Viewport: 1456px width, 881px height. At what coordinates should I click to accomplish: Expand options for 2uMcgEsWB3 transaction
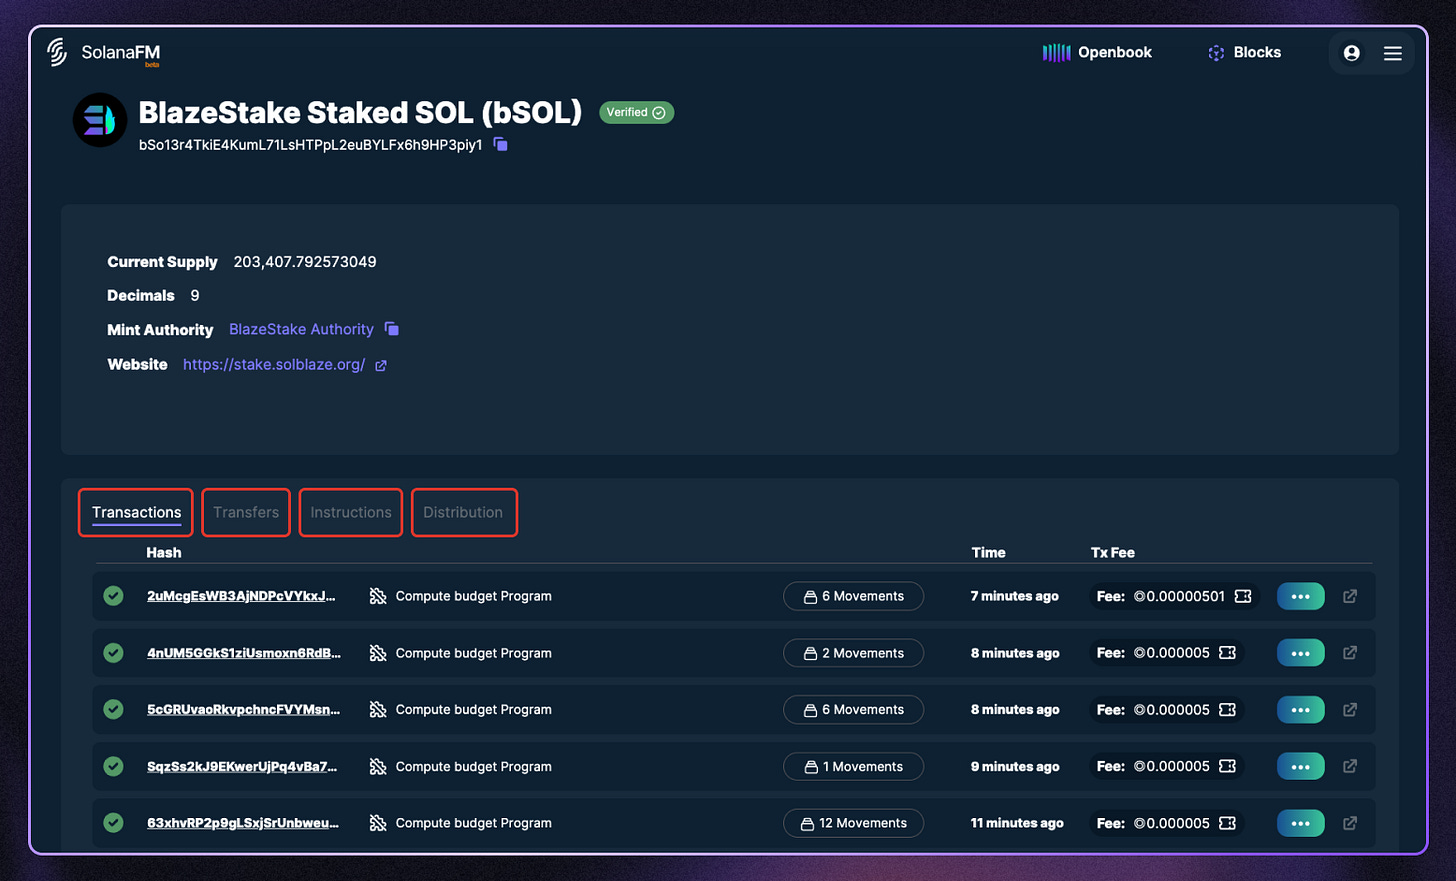[x=1300, y=596]
